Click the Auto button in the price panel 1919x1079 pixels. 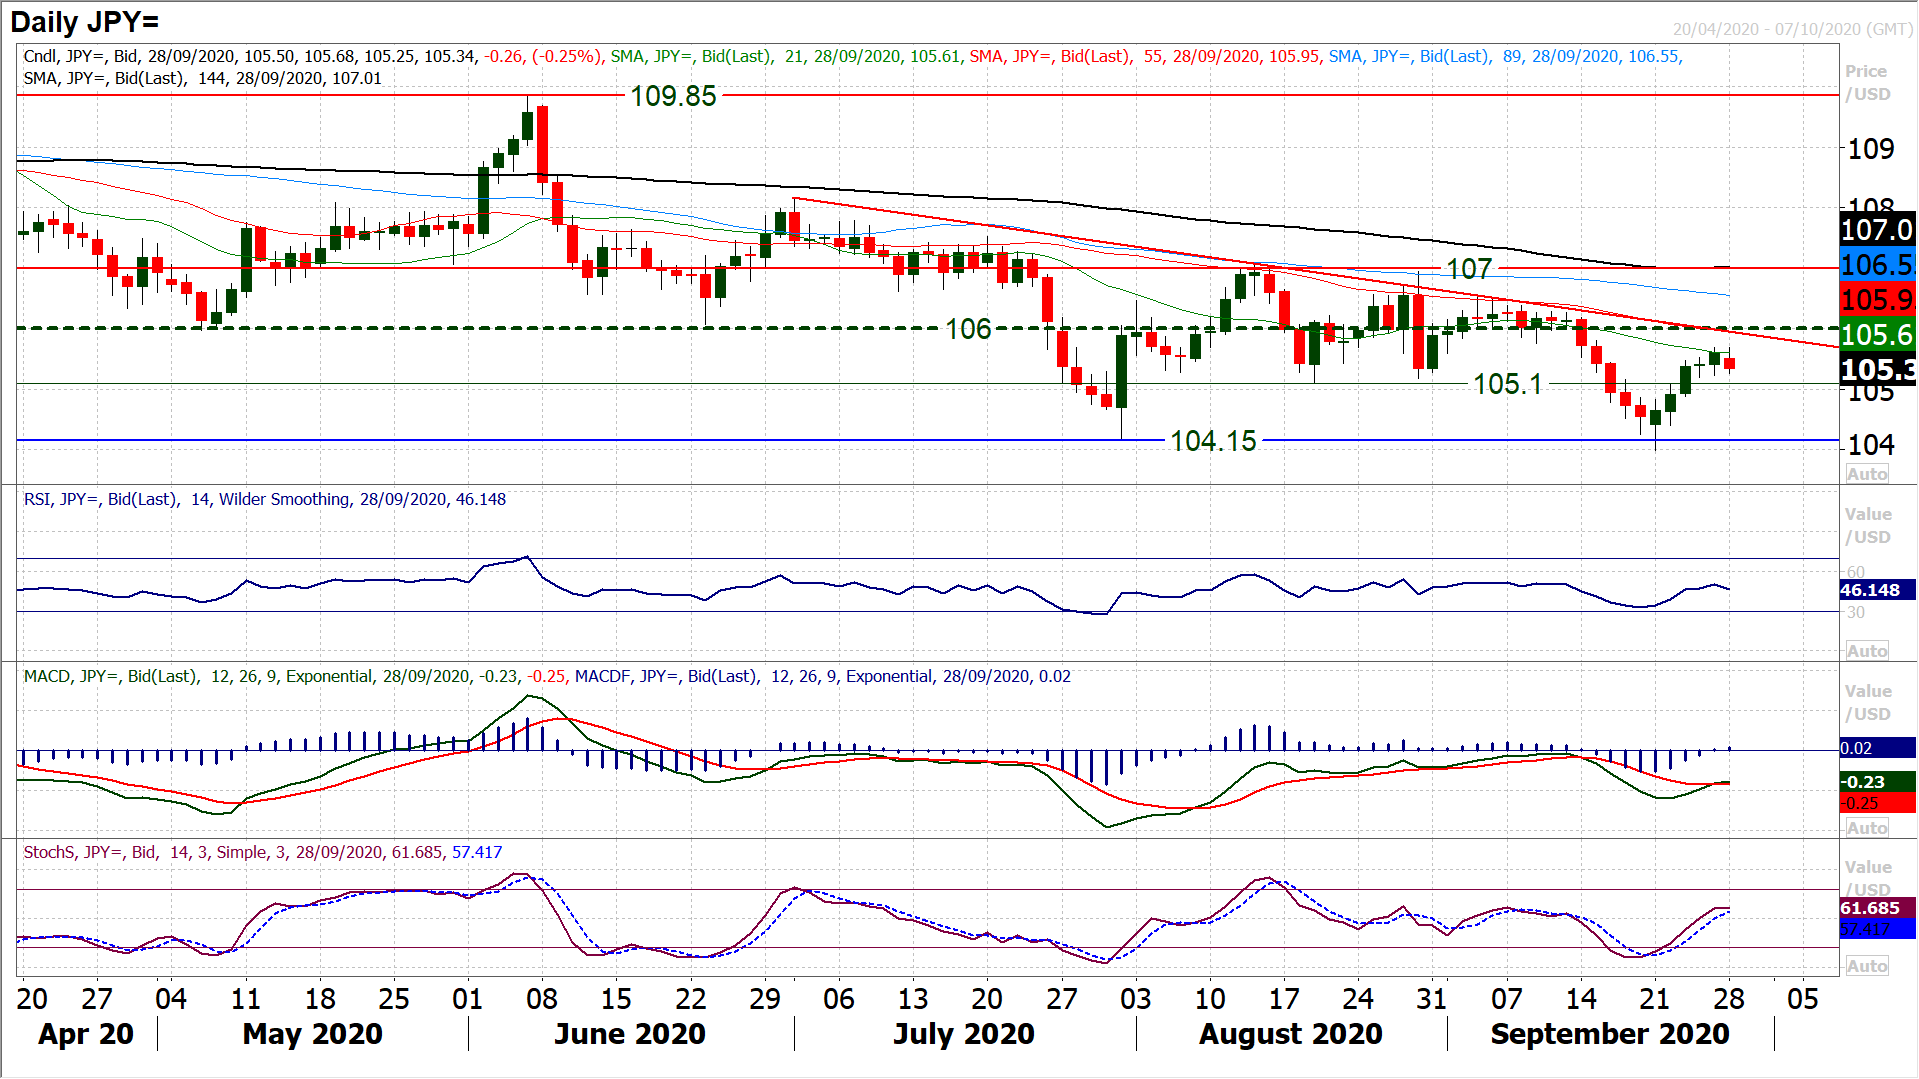(x=1867, y=474)
